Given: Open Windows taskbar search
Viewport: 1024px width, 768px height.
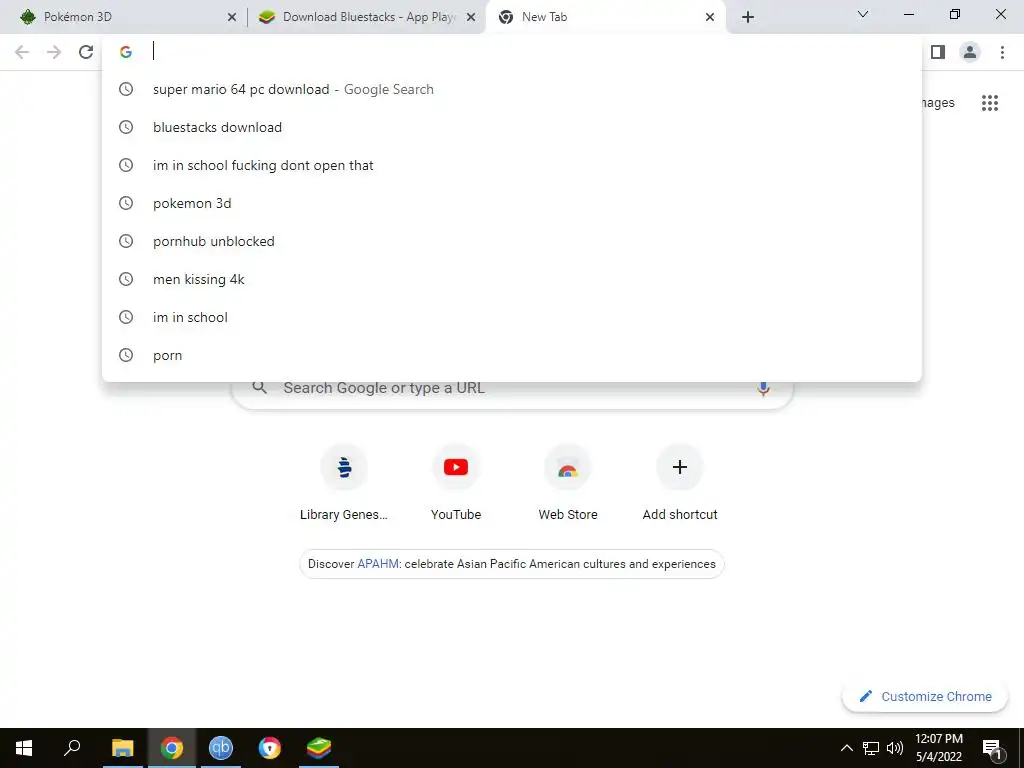Looking at the screenshot, I should point(72,748).
